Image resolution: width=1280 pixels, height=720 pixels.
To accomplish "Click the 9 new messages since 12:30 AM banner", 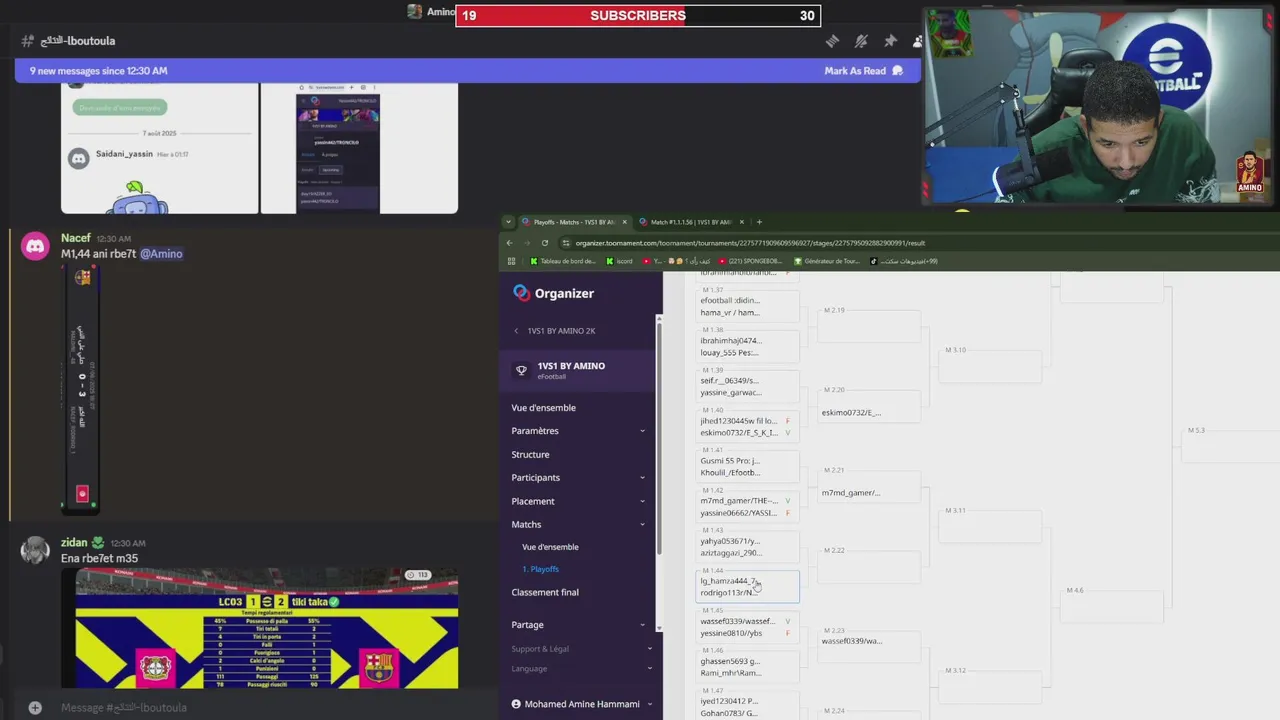I will (467, 71).
